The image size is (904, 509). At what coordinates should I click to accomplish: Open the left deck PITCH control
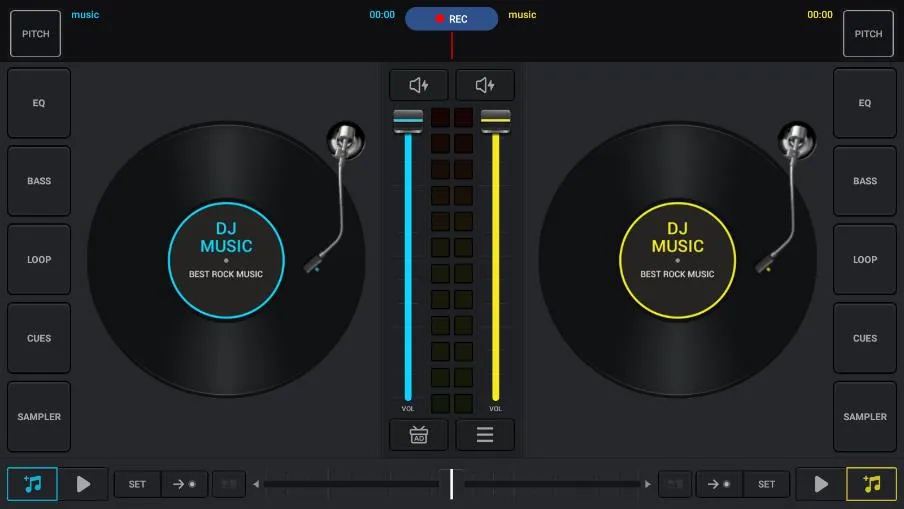(x=35, y=33)
